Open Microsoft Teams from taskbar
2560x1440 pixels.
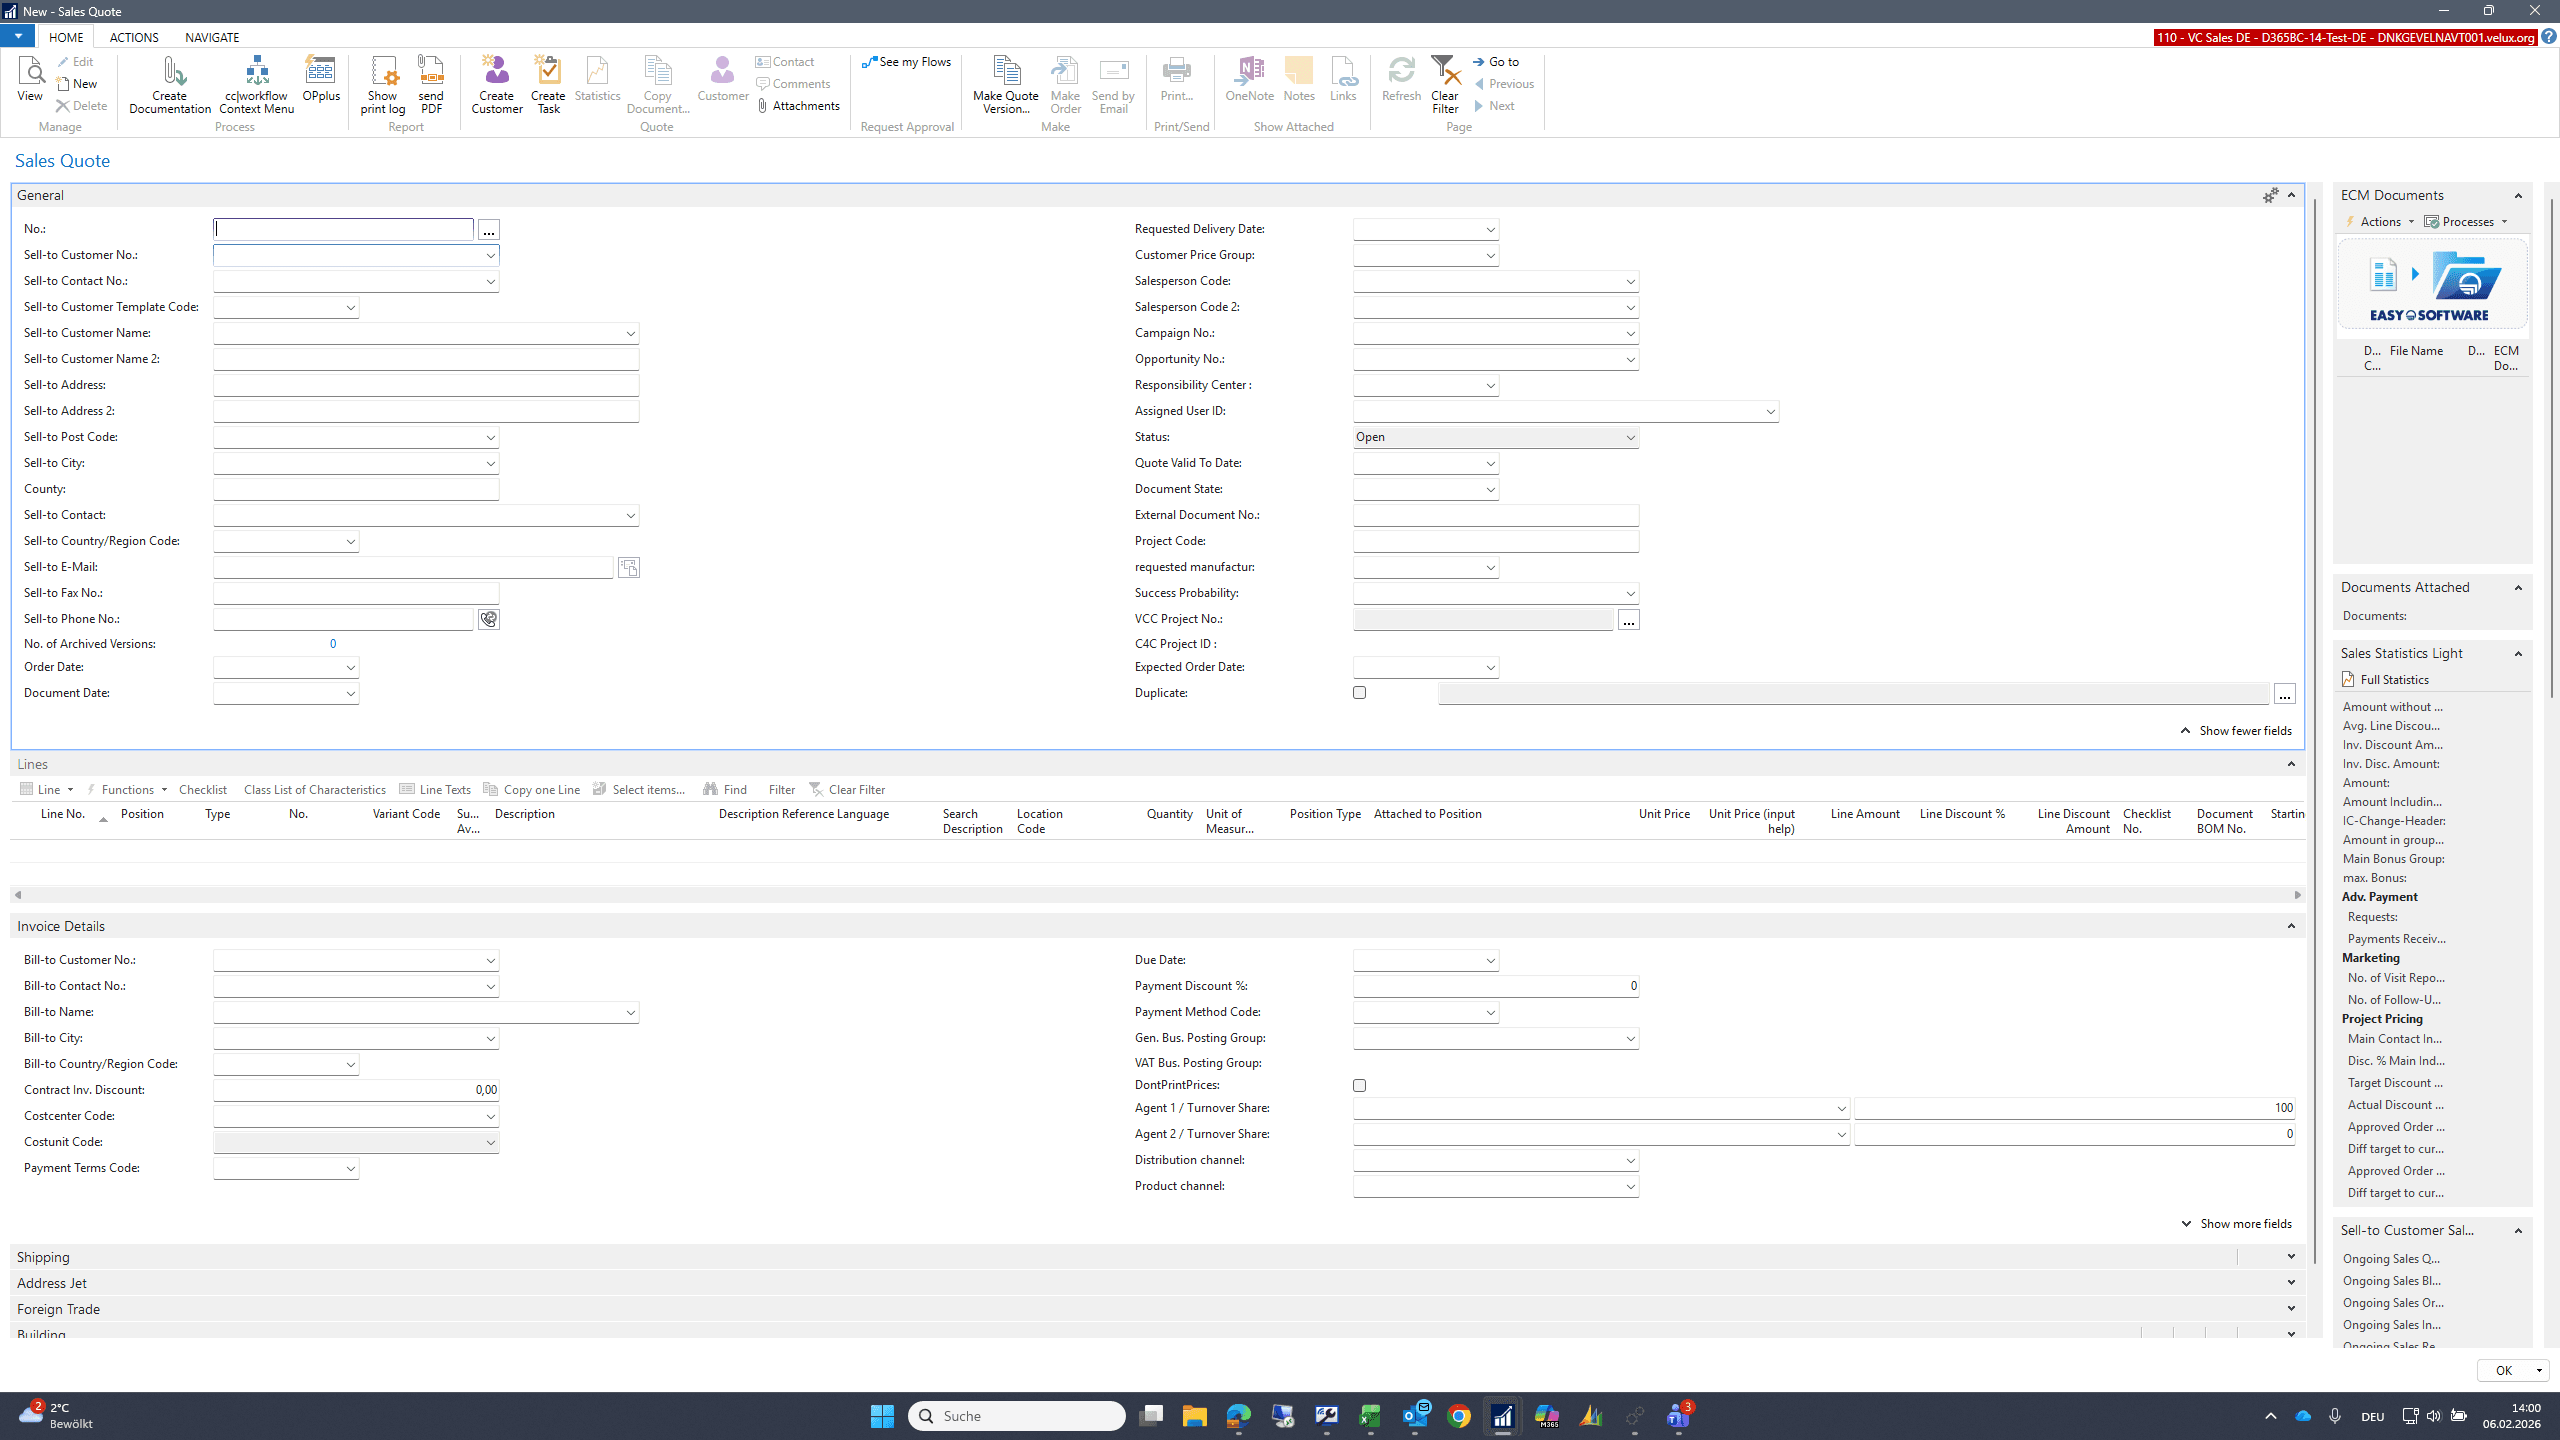(x=1678, y=1416)
